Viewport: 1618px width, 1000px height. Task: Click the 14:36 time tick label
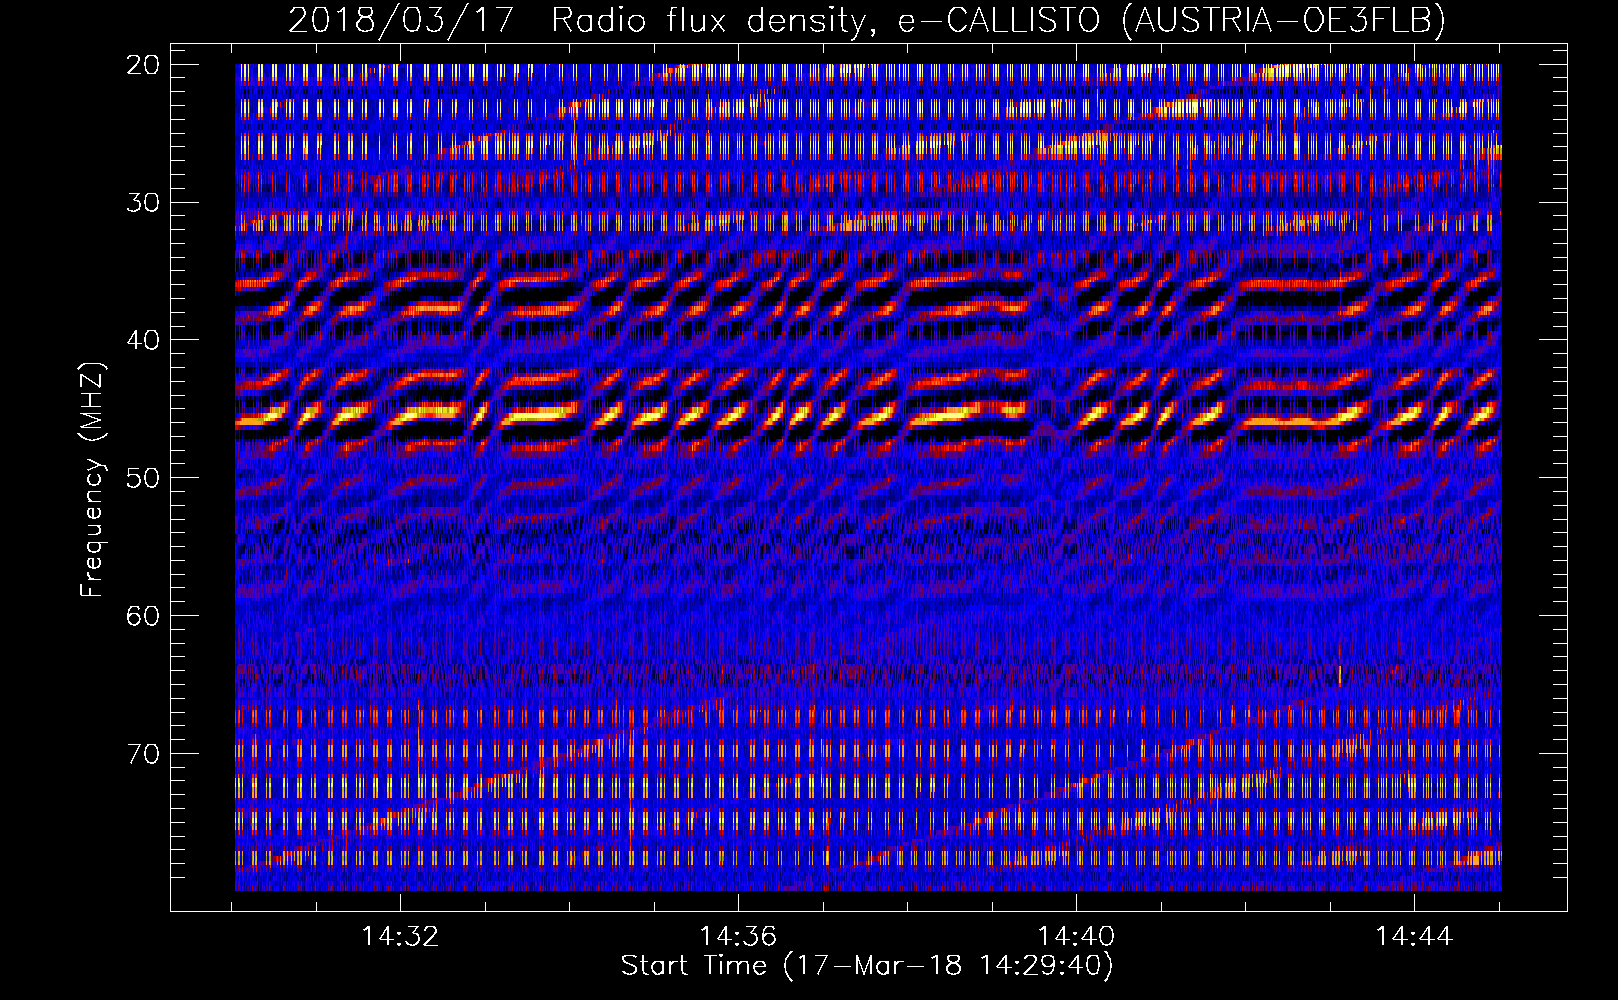[x=738, y=937]
